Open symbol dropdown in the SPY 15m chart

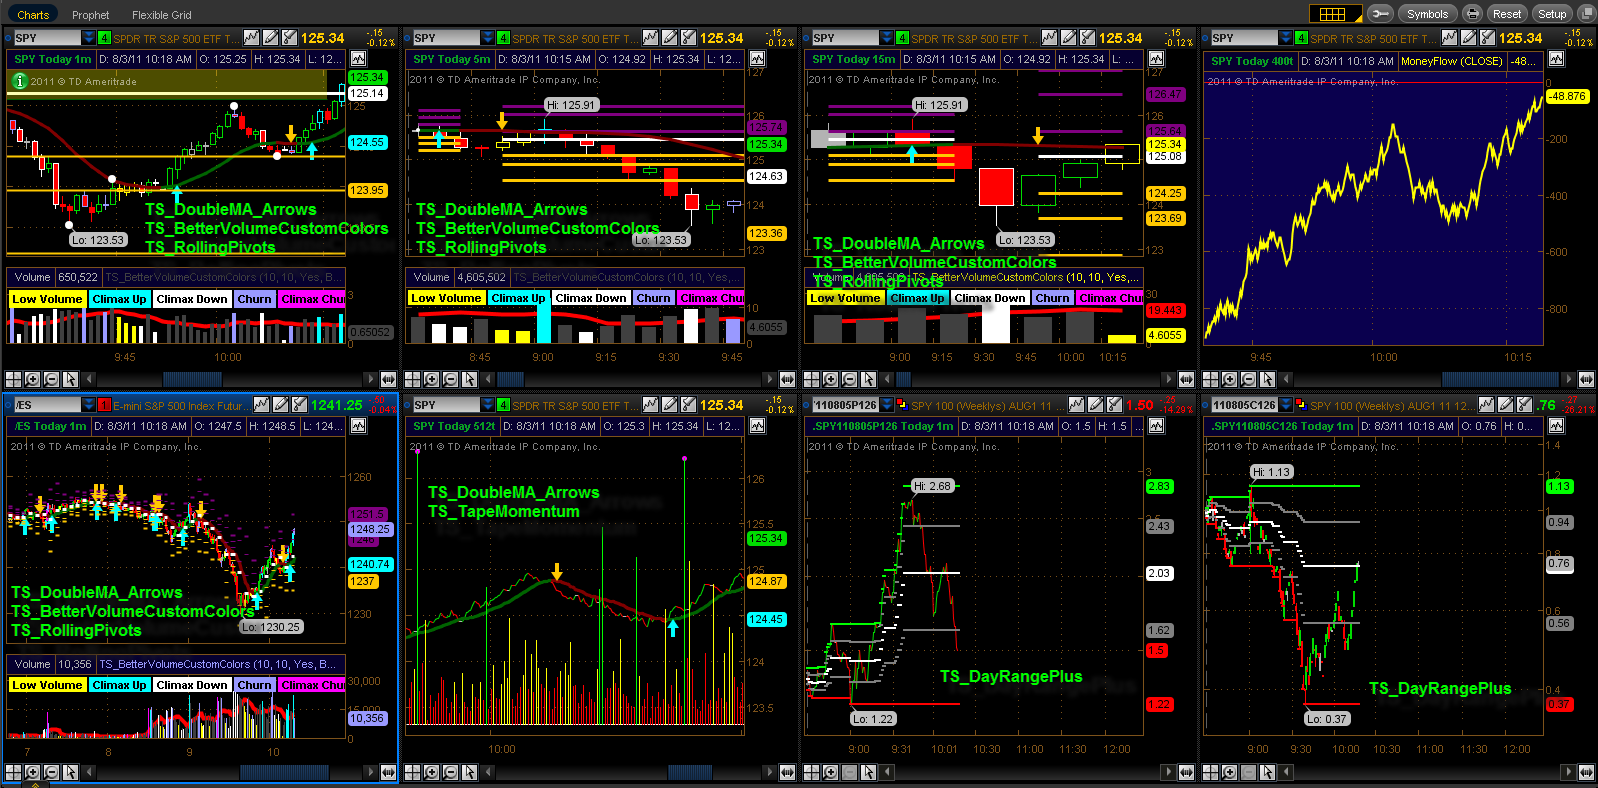click(x=886, y=38)
